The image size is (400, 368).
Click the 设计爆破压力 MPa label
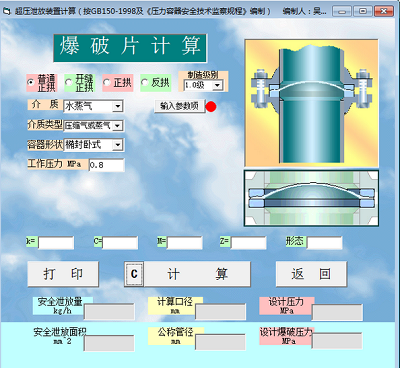pyautogui.click(x=287, y=336)
